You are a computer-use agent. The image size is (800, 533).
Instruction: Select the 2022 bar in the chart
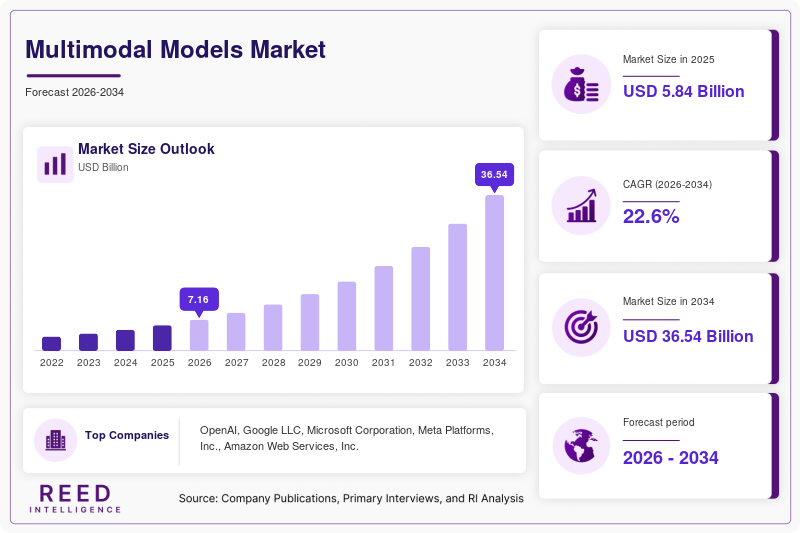click(x=52, y=344)
